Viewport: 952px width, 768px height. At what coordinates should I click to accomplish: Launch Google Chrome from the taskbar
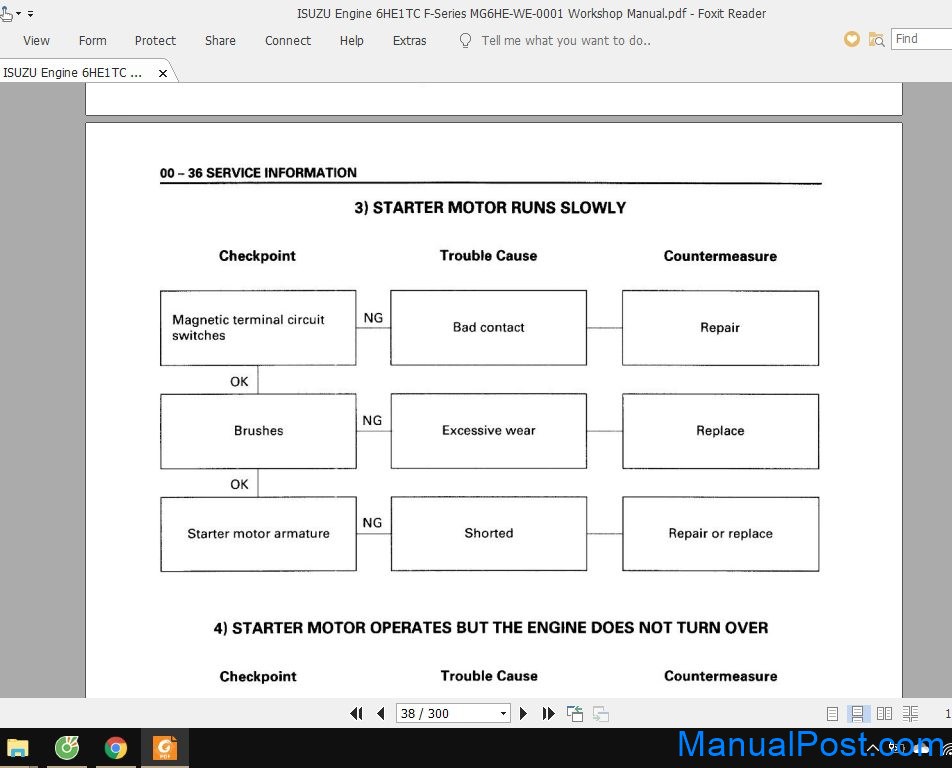(115, 748)
